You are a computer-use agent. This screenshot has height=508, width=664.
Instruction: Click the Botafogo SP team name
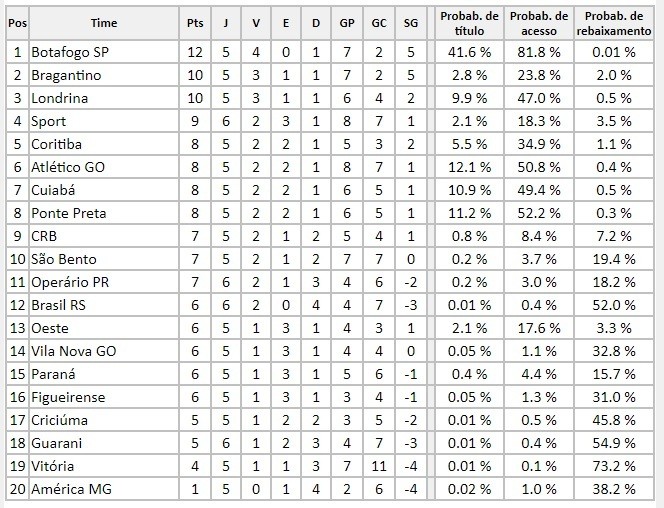point(70,52)
